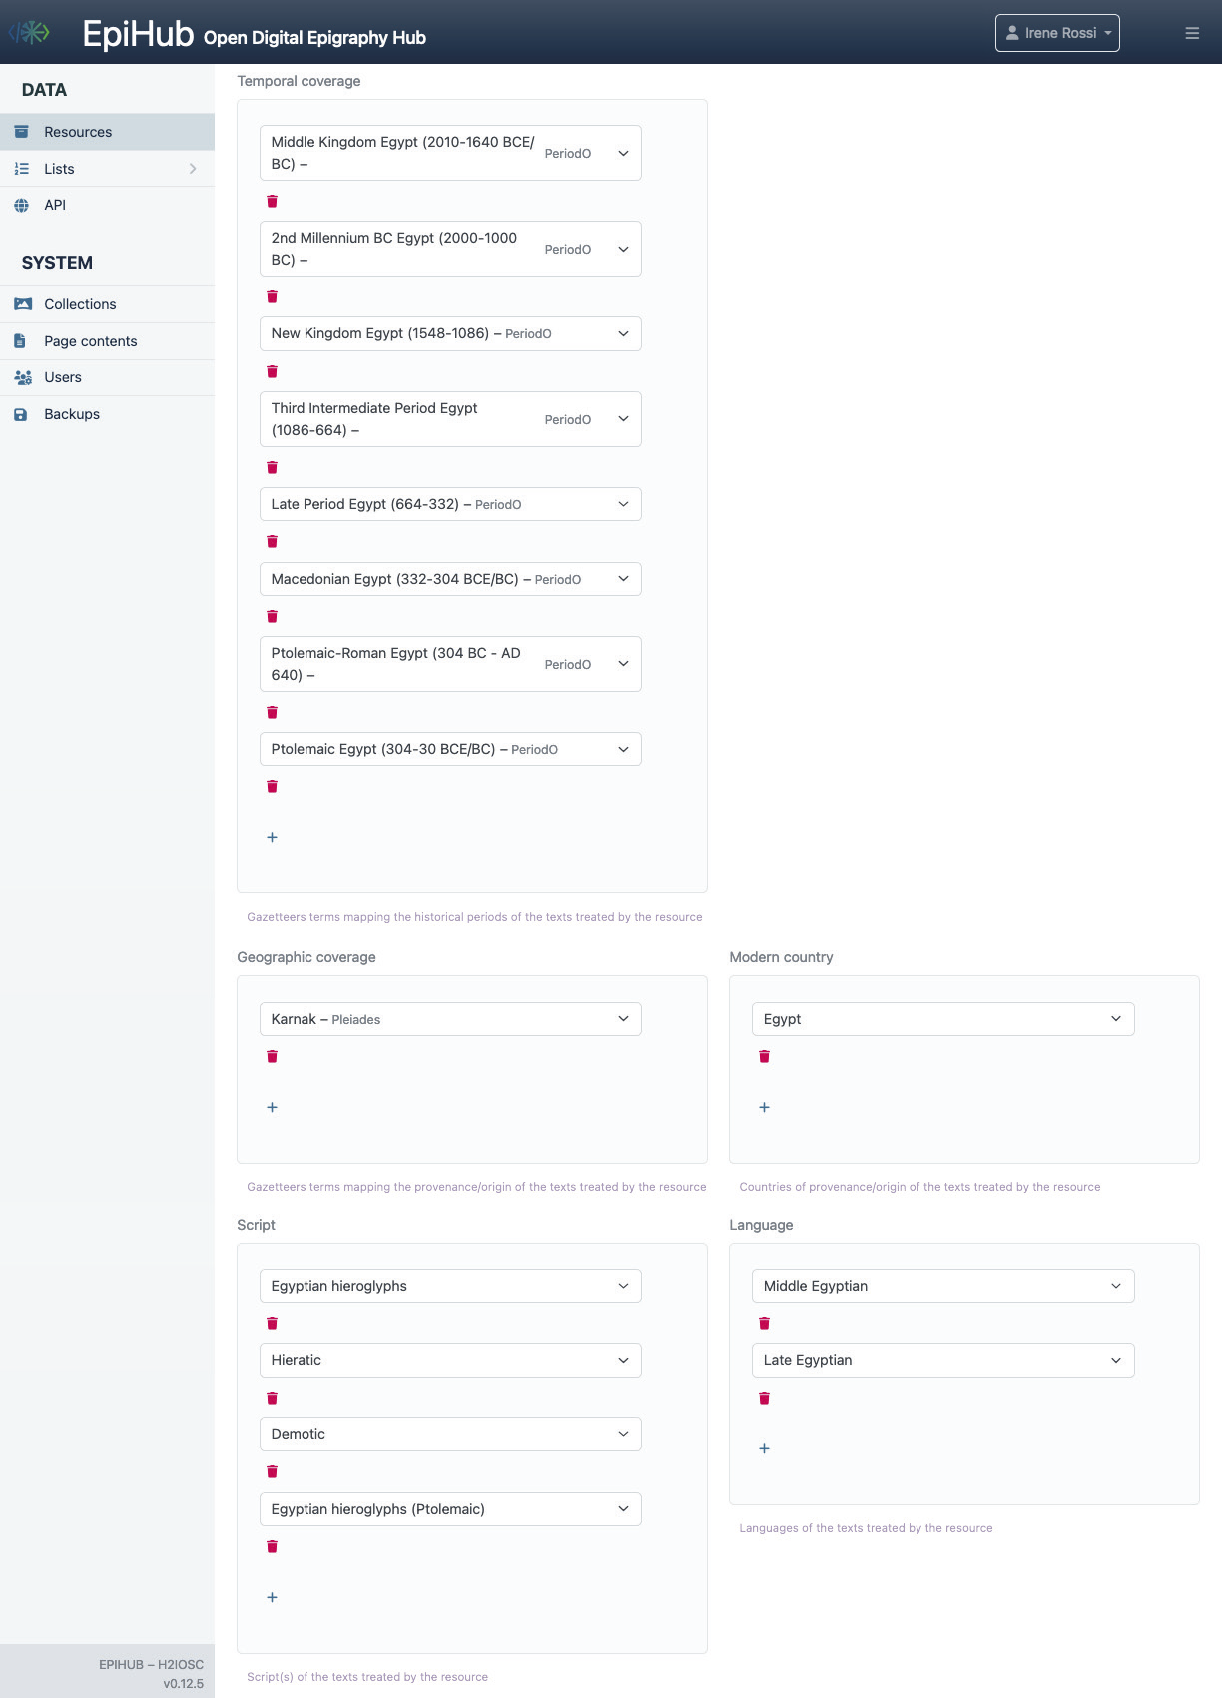Remove the Egypt modern country entry
The image size is (1222, 1698).
[764, 1057]
